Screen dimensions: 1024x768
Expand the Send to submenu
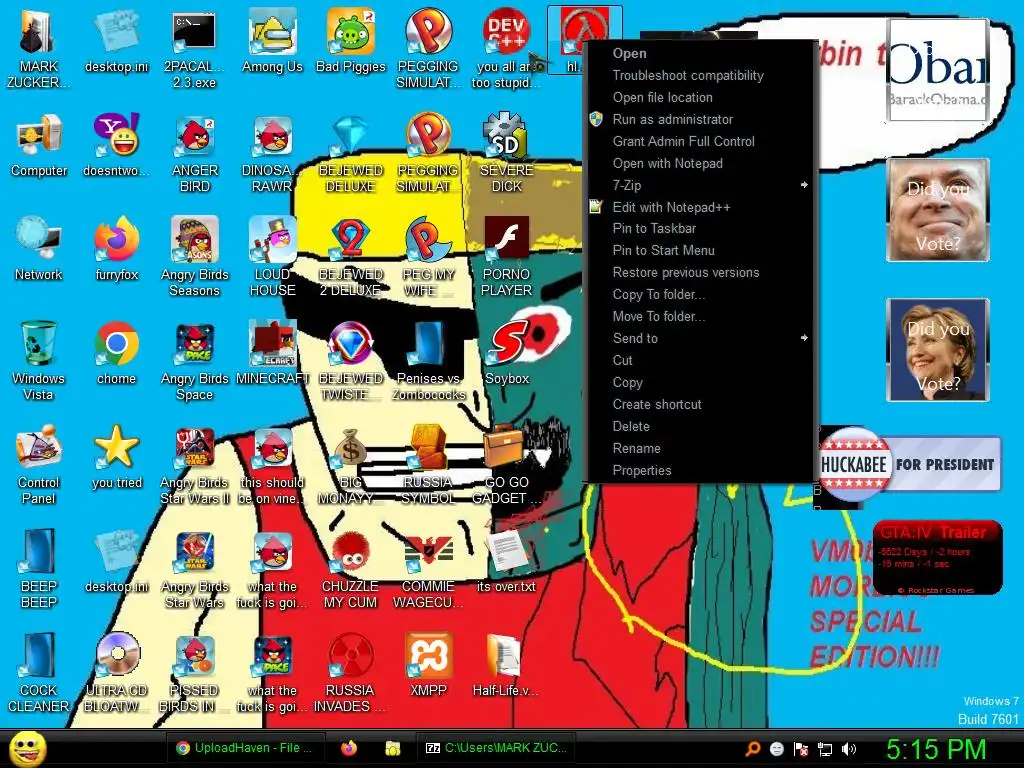coord(701,338)
